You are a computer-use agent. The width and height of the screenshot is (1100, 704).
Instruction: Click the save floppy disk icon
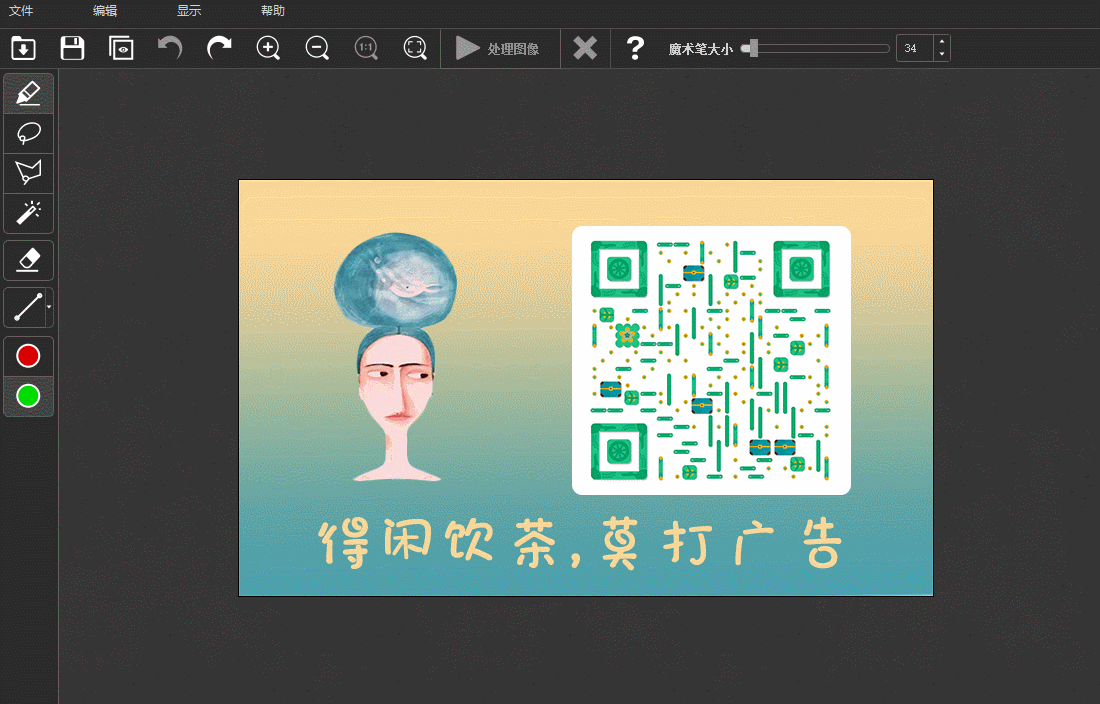click(72, 48)
